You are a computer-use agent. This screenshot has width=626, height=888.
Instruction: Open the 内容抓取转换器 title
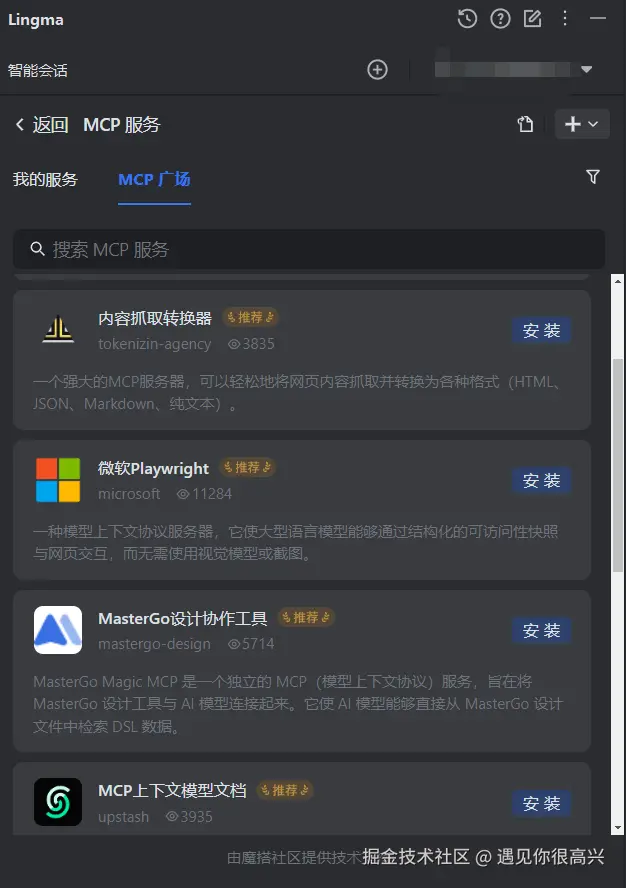pyautogui.click(x=155, y=318)
